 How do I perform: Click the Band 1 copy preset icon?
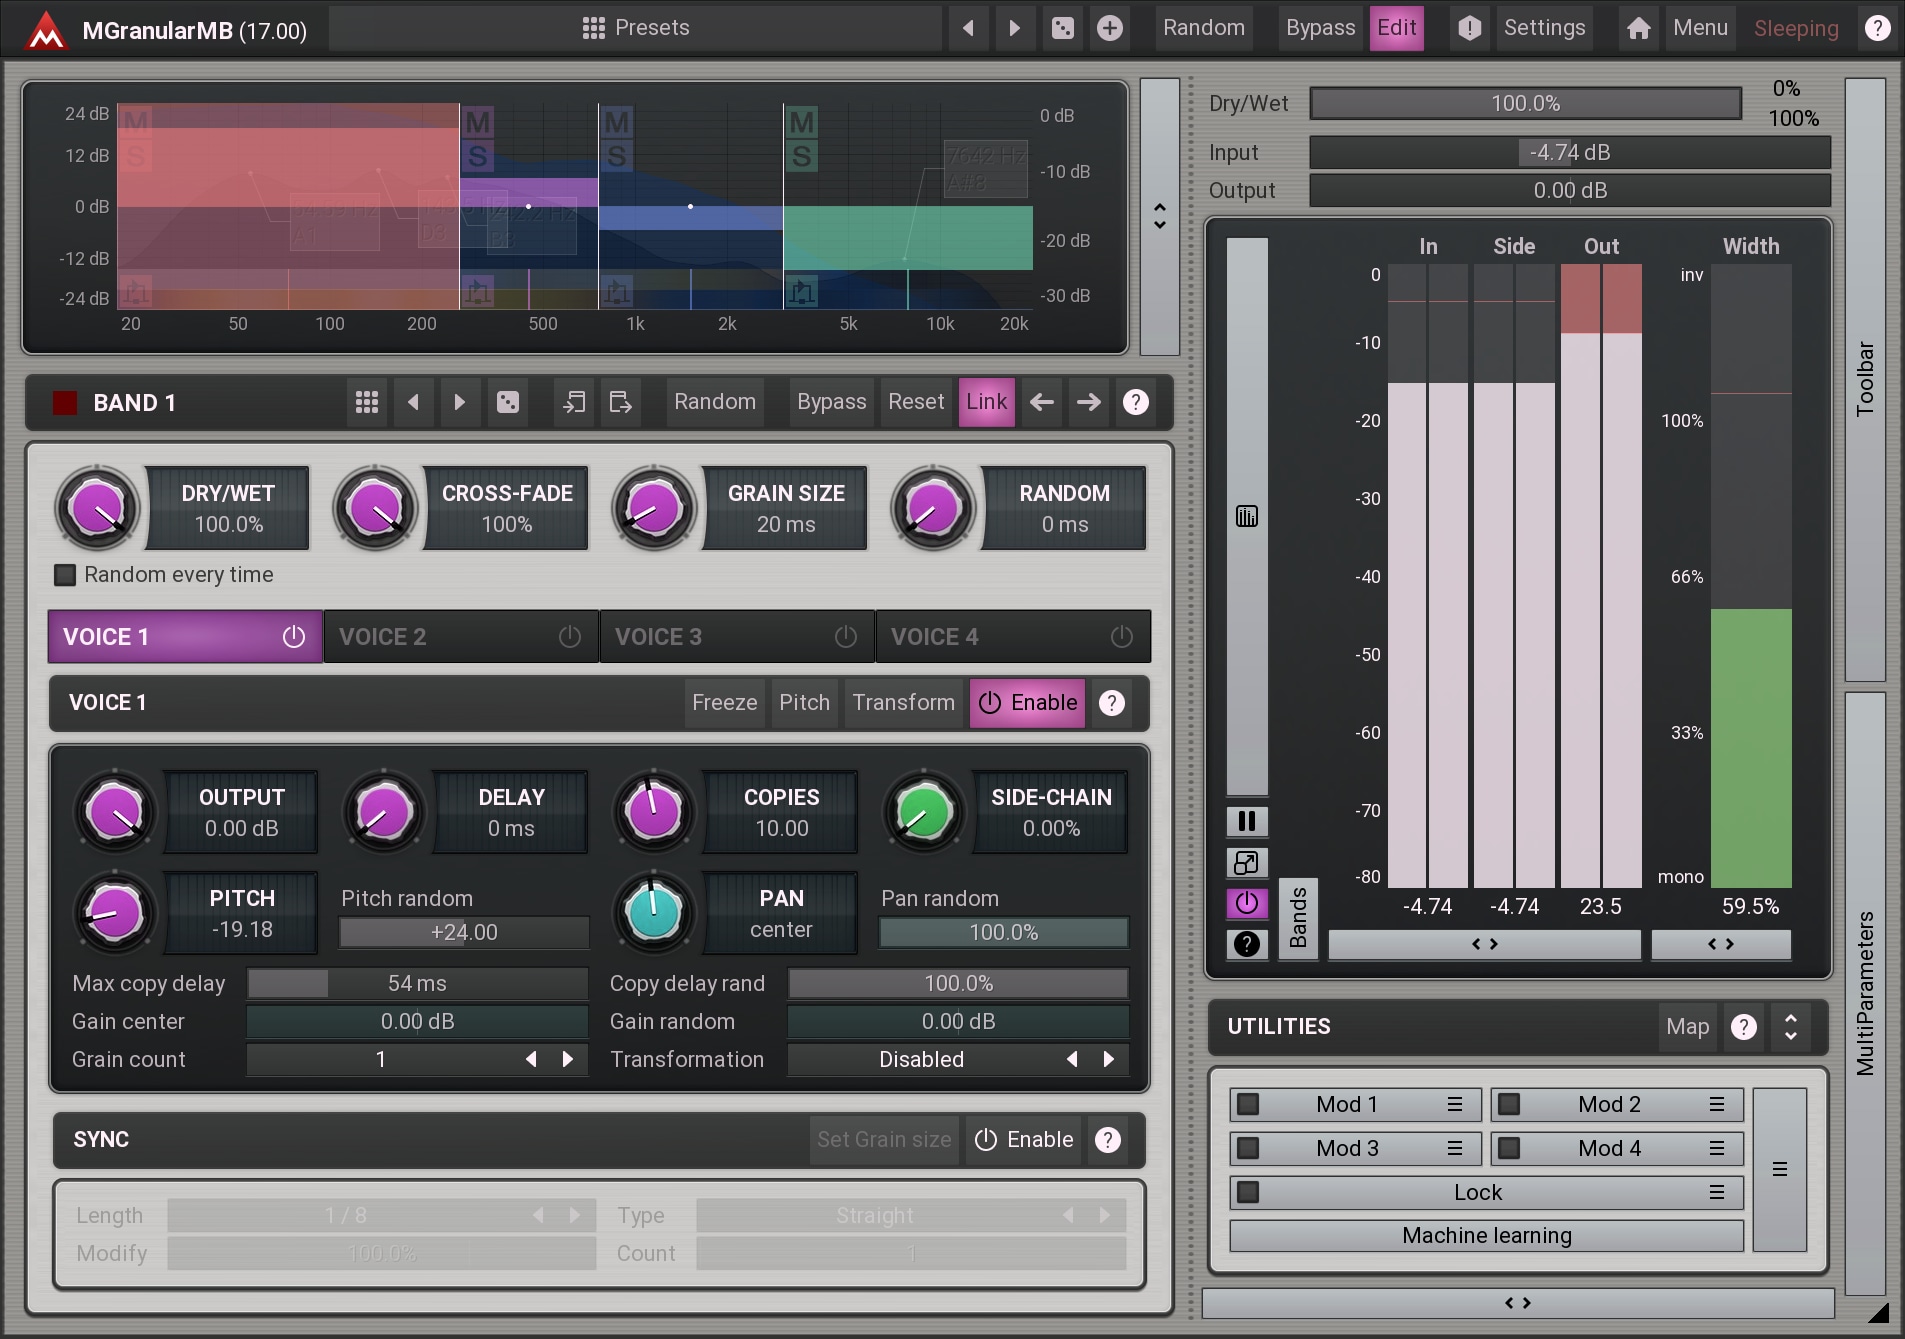pos(574,402)
